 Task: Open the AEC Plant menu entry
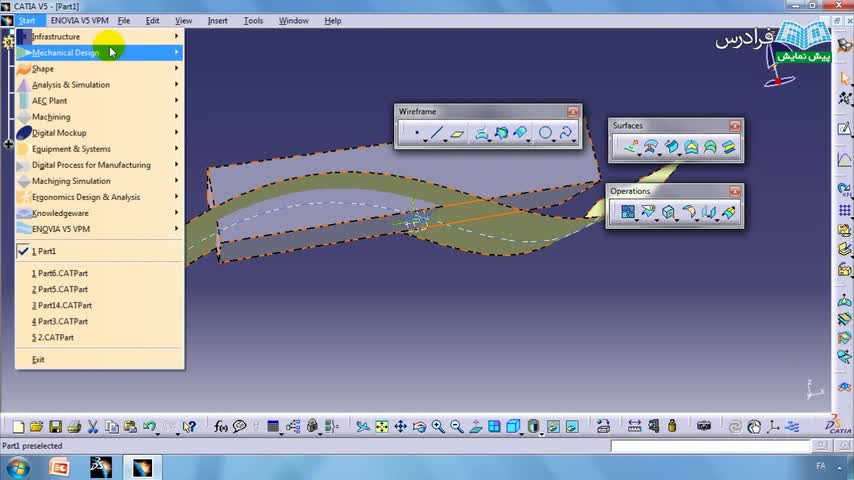pos(99,100)
